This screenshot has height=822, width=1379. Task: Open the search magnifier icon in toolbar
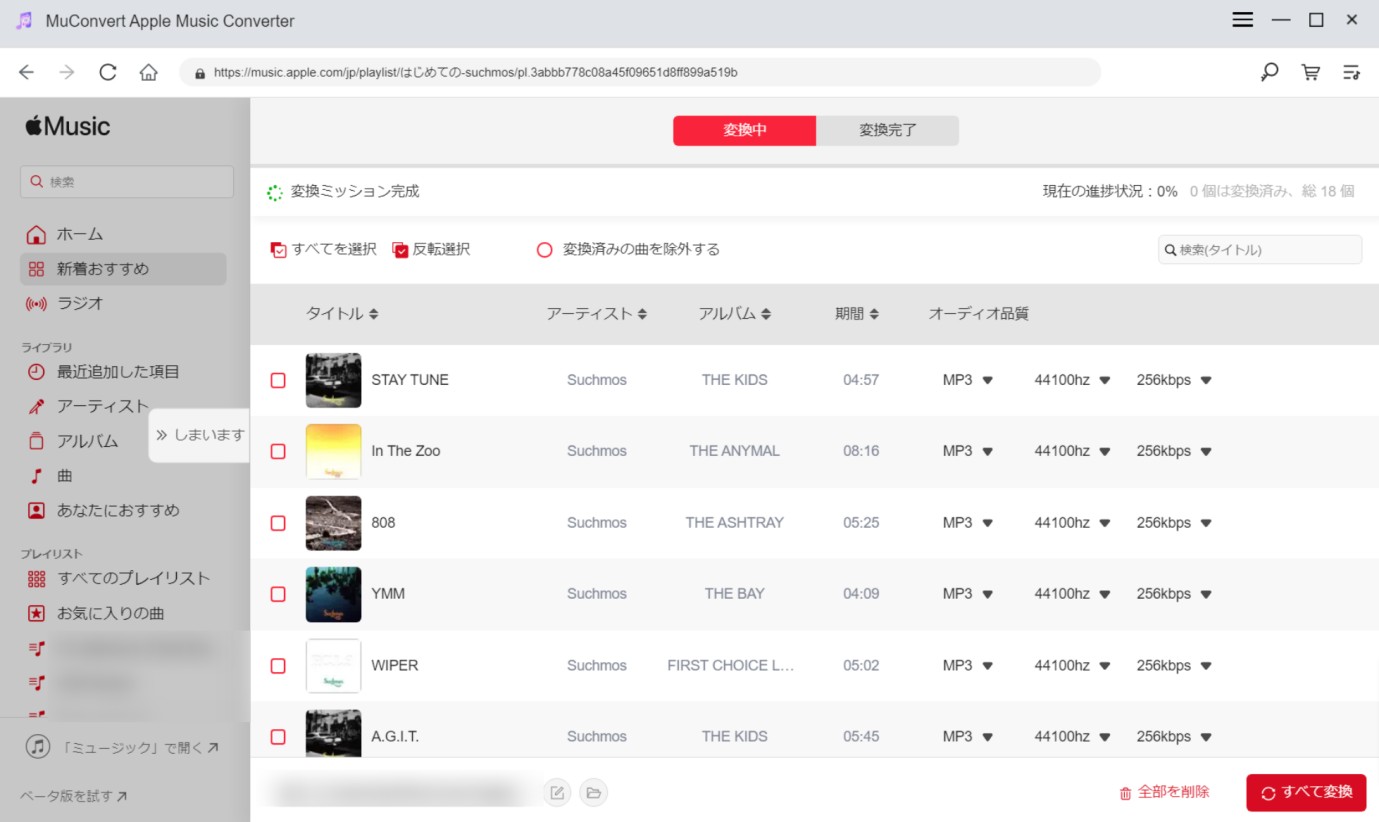click(1269, 72)
